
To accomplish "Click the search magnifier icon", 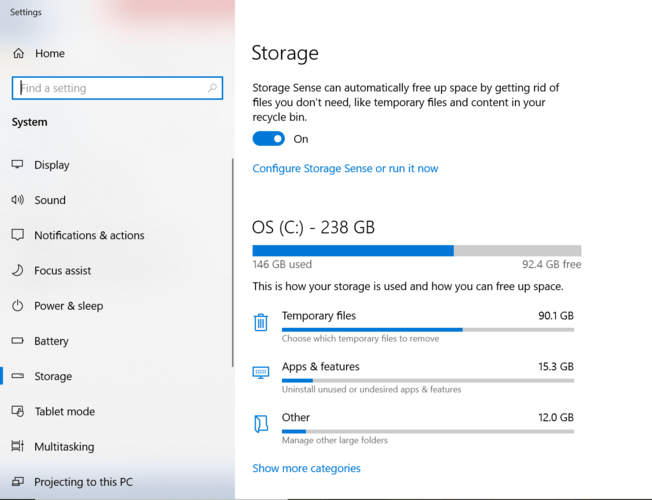I will (x=213, y=88).
